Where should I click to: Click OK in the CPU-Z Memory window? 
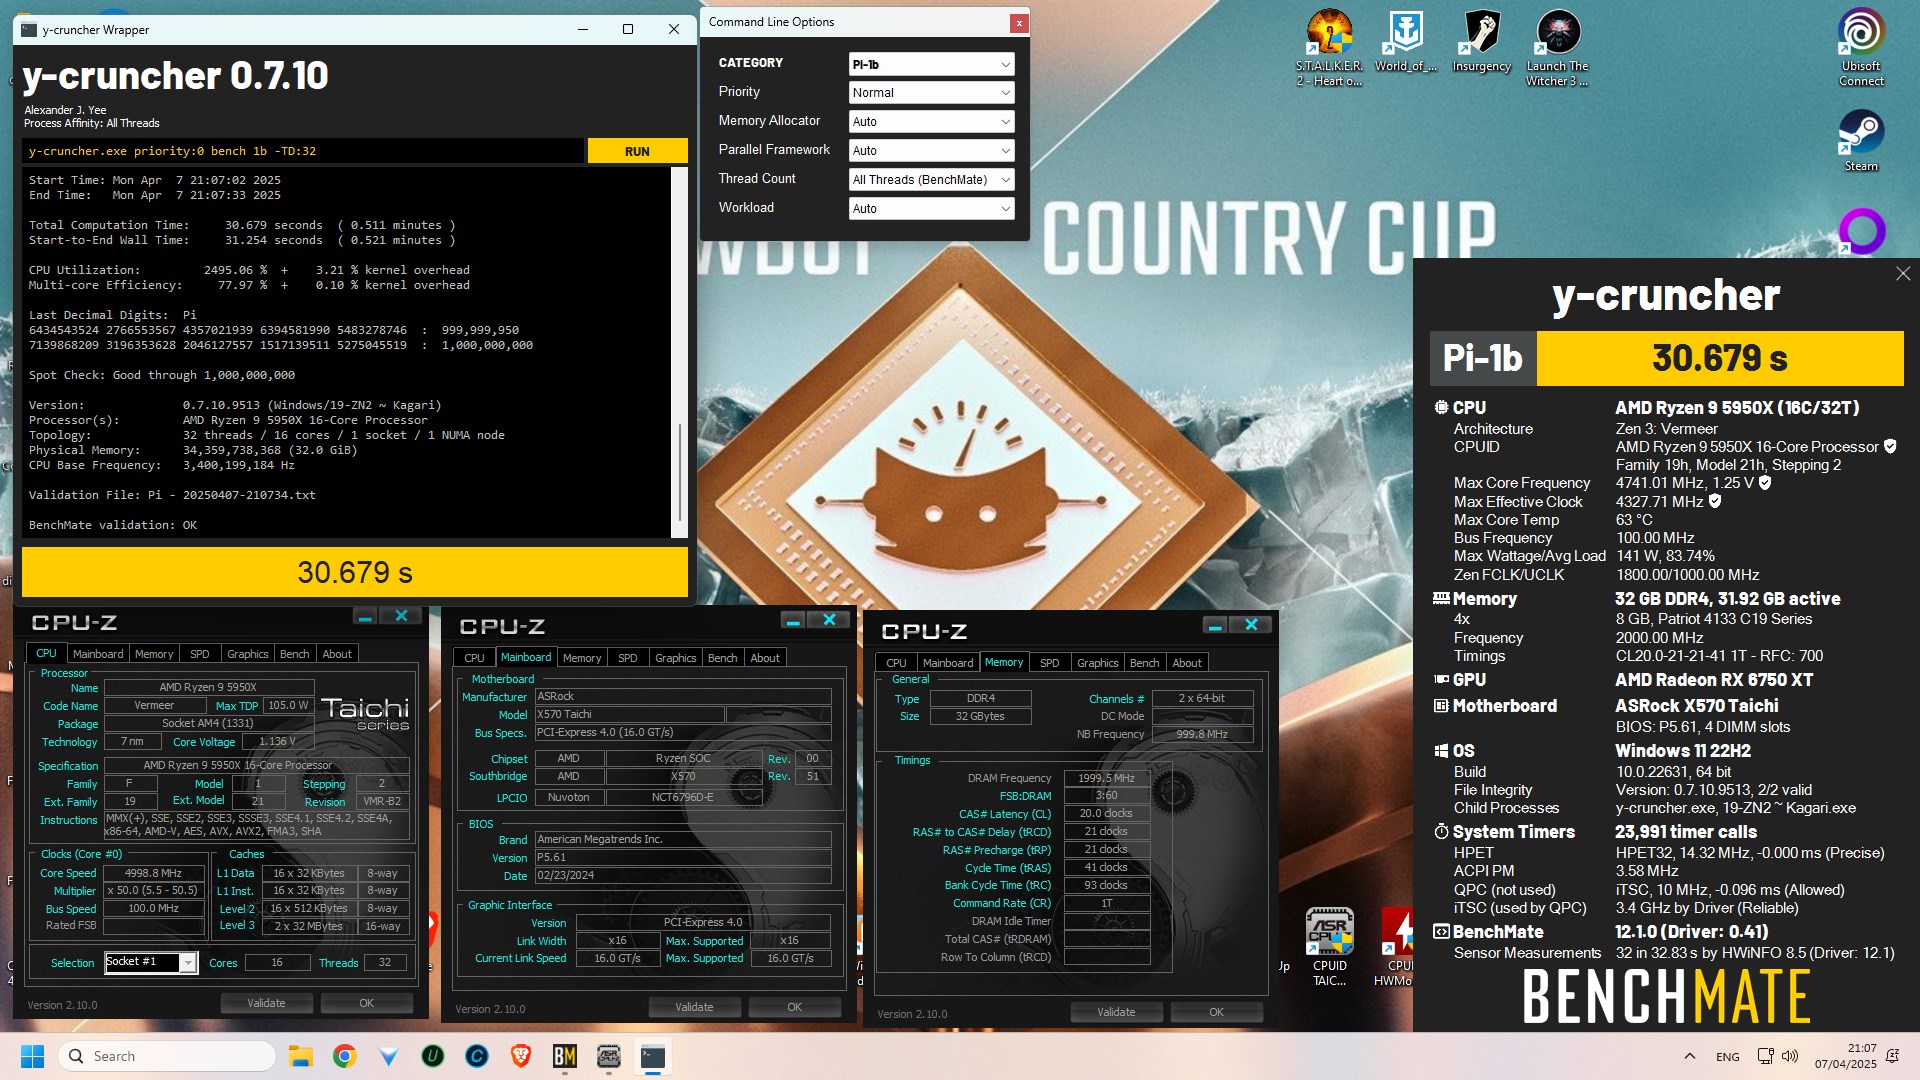pyautogui.click(x=1217, y=1012)
